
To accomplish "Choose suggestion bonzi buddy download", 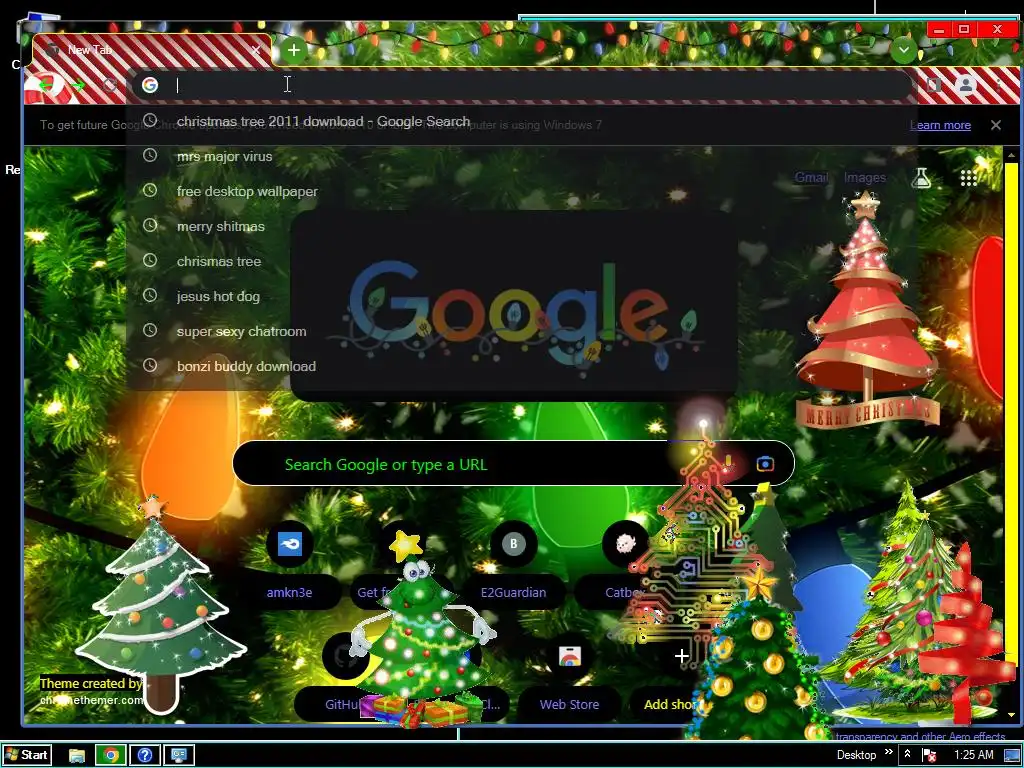I will (521, 366).
